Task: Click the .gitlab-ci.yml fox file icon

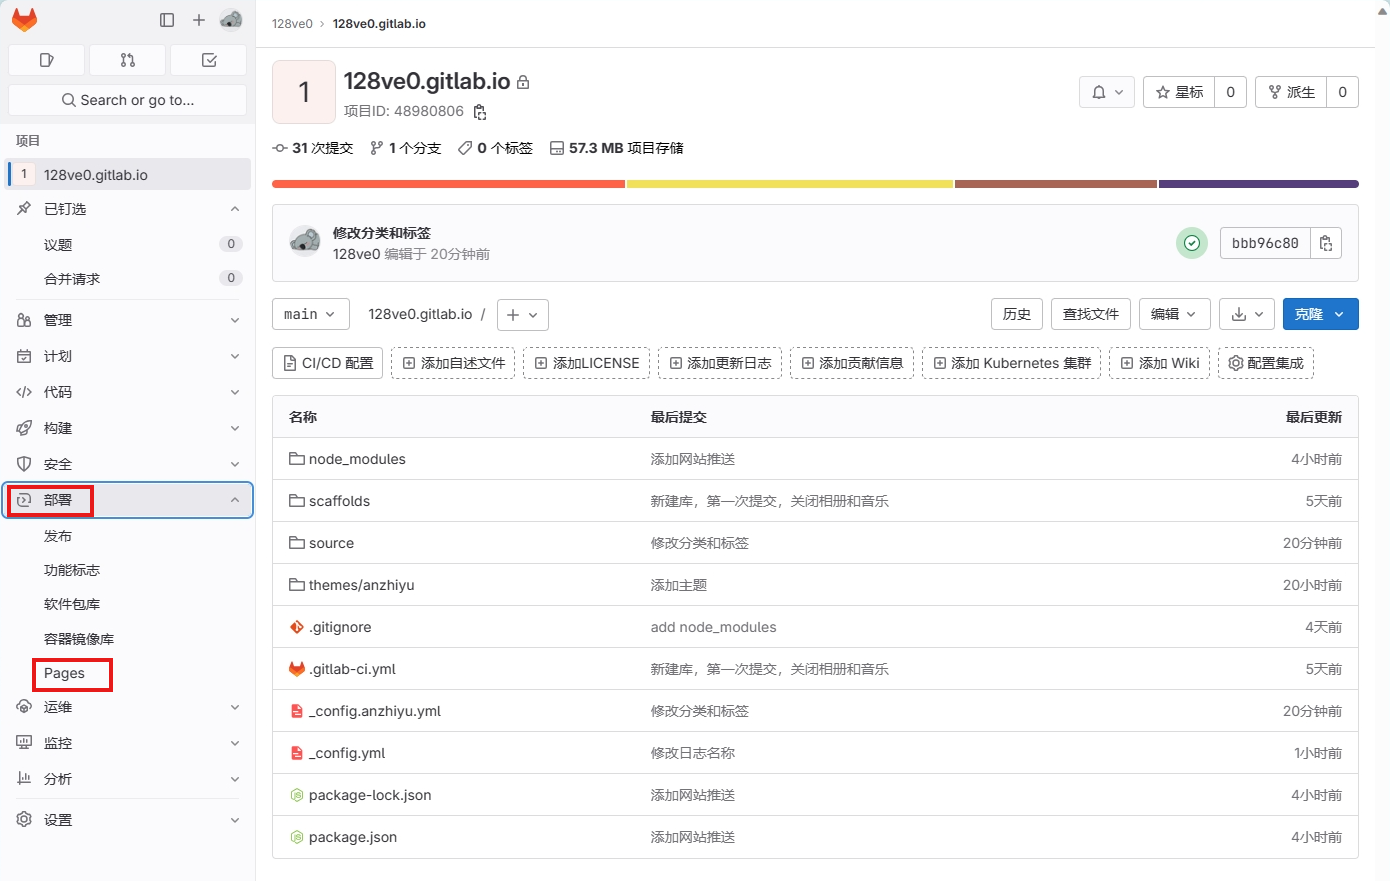Action: pos(297,669)
